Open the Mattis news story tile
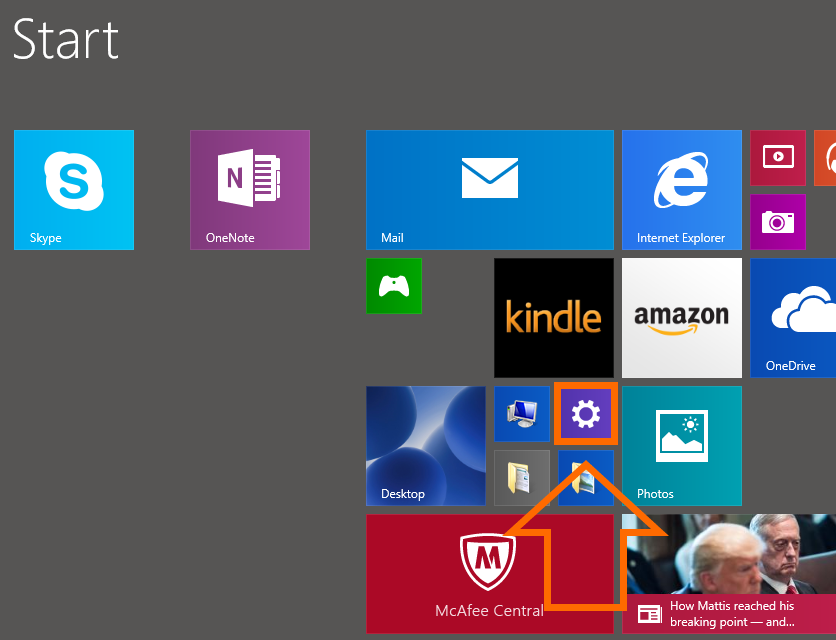 (729, 574)
